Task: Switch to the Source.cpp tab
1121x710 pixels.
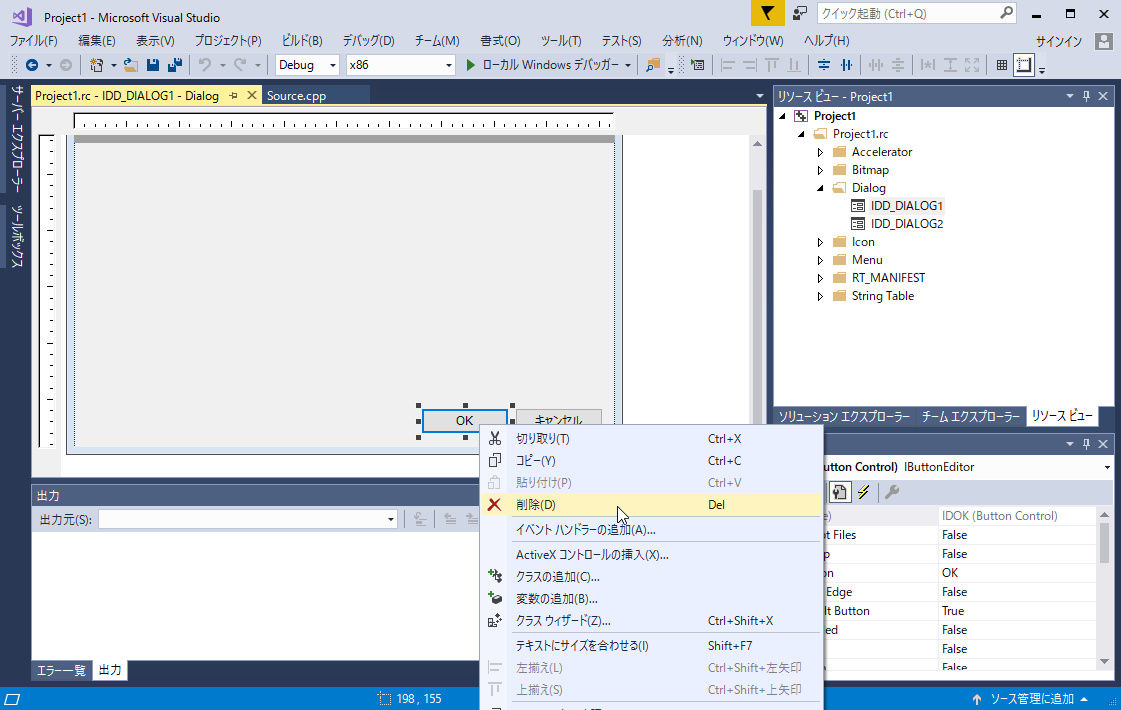Action: [297, 96]
